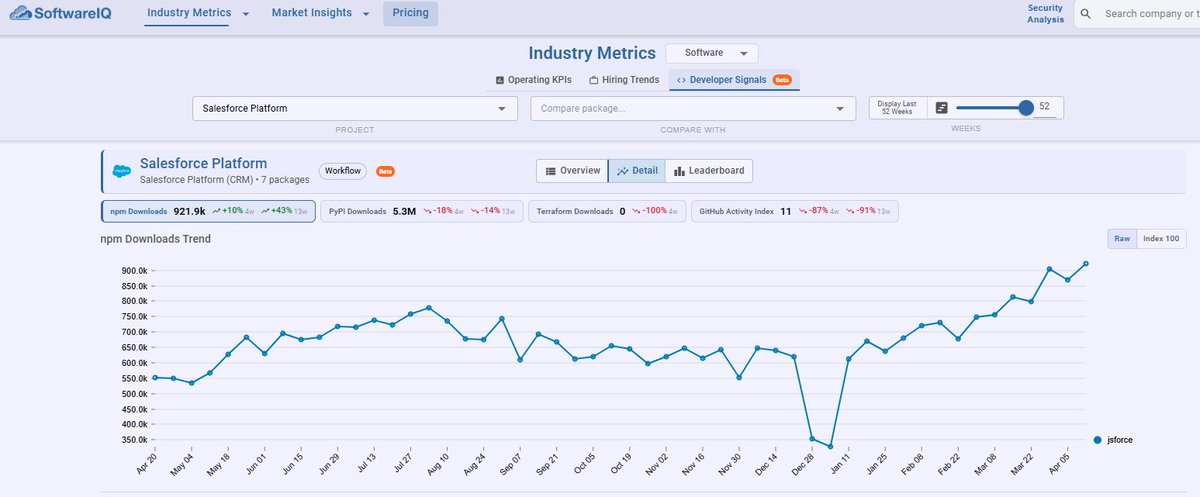1200x497 pixels.
Task: Expand the Market Insights dropdown arrow
Action: point(366,14)
